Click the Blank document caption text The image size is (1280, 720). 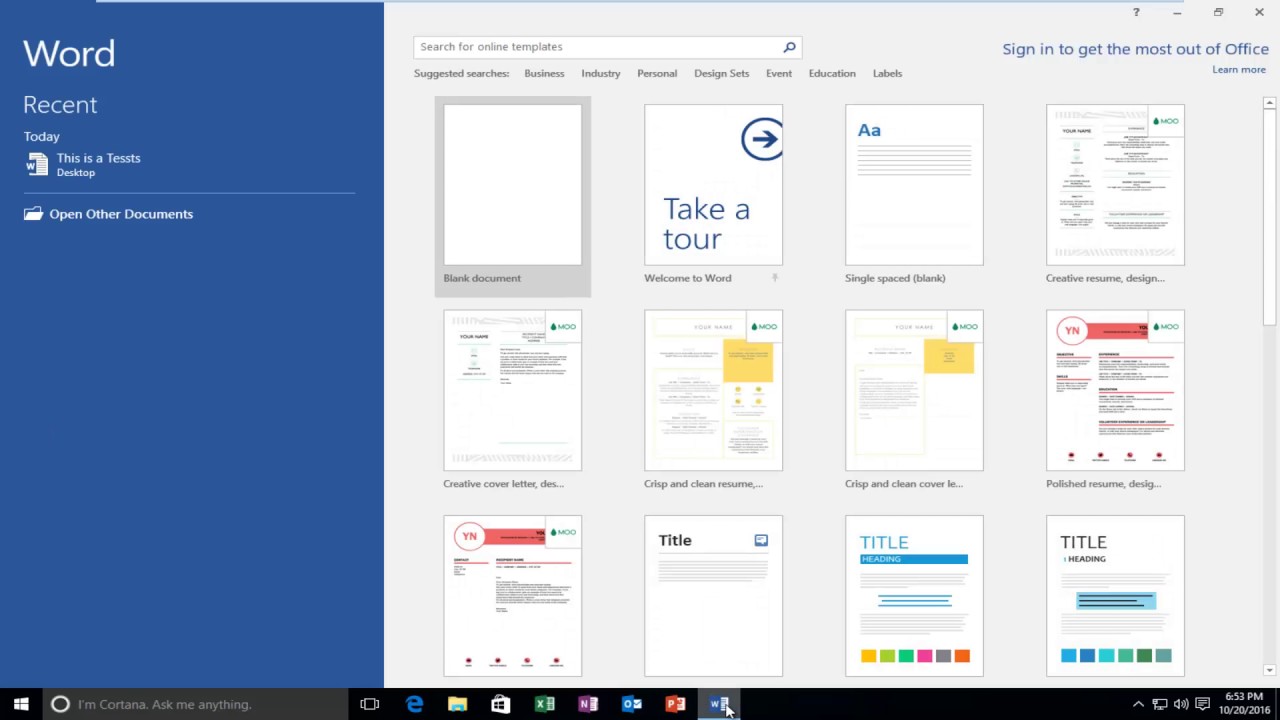click(x=482, y=278)
